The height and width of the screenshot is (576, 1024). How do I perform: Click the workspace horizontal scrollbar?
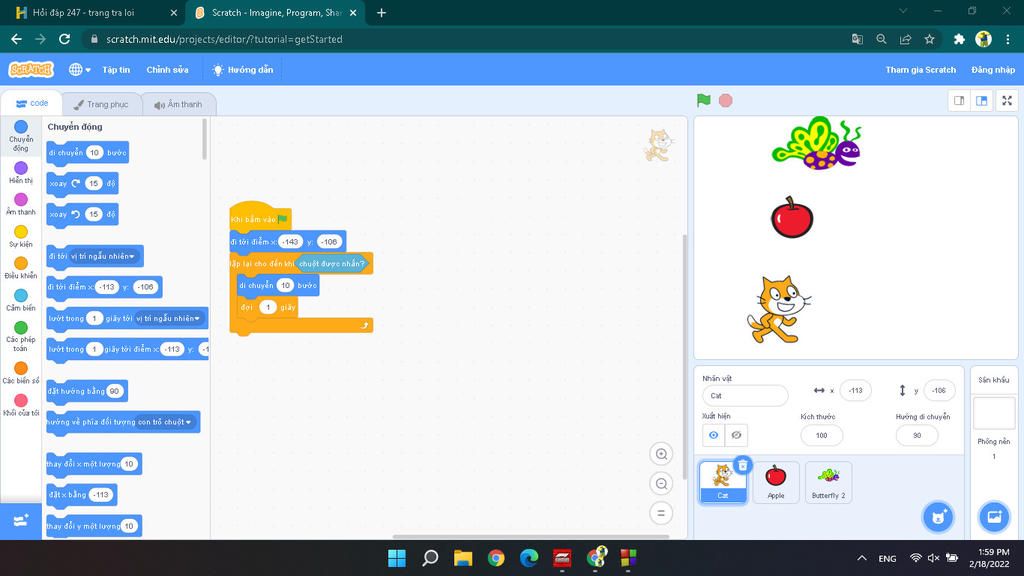530,536
